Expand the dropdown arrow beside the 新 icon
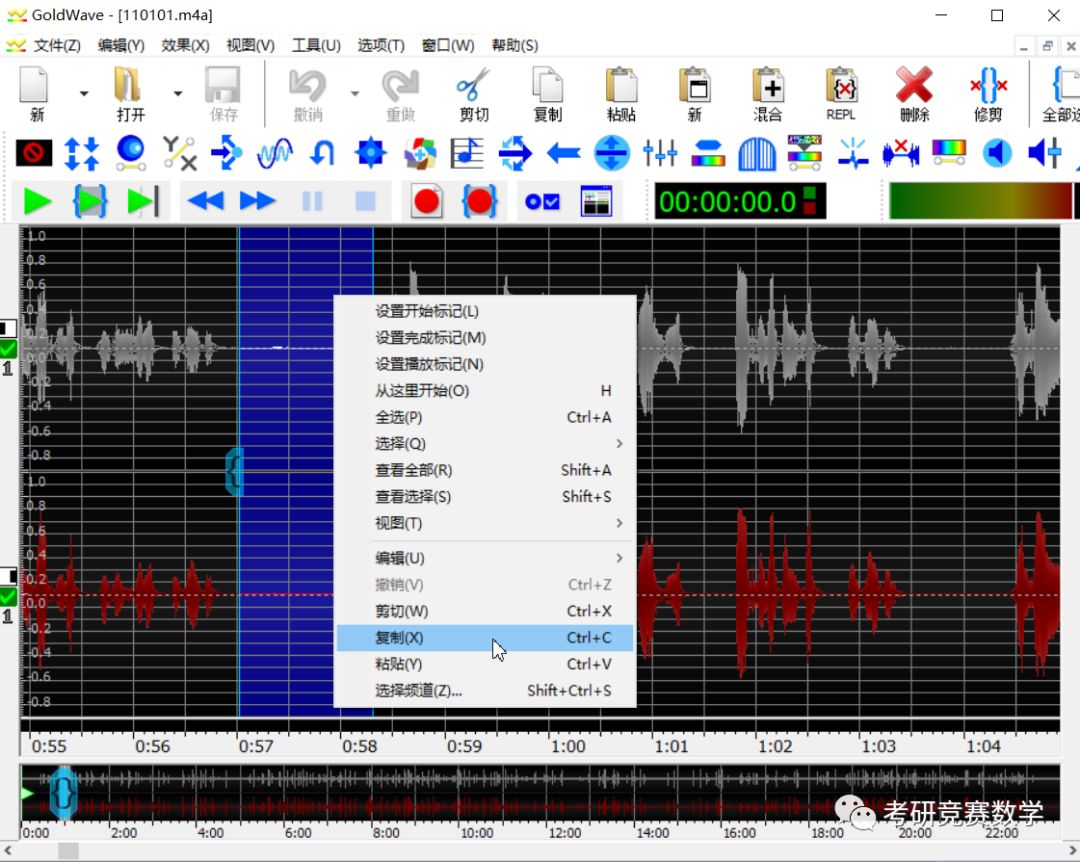The width and height of the screenshot is (1080, 862). [84, 93]
